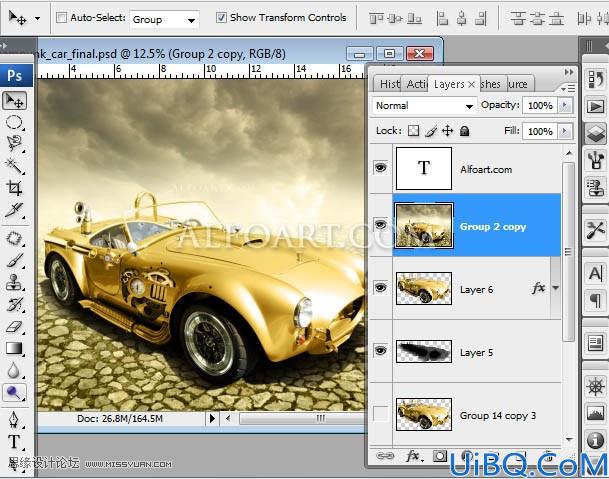Hide the Group 2 copy layer
609x479 pixels.
pyautogui.click(x=381, y=225)
